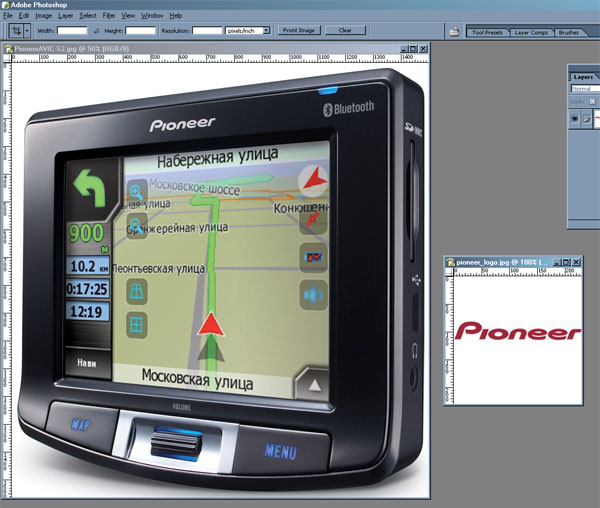
Task: Open the Select menu
Action: tap(88, 16)
